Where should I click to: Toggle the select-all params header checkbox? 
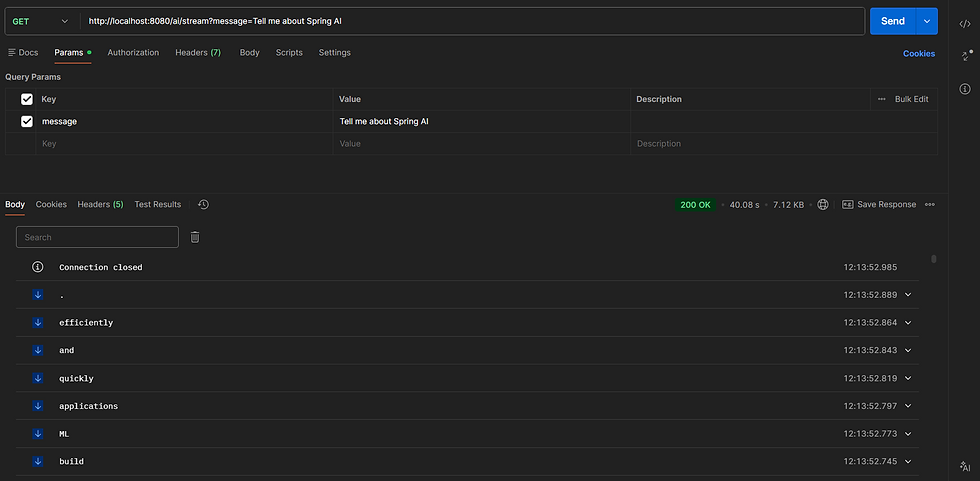coord(27,99)
